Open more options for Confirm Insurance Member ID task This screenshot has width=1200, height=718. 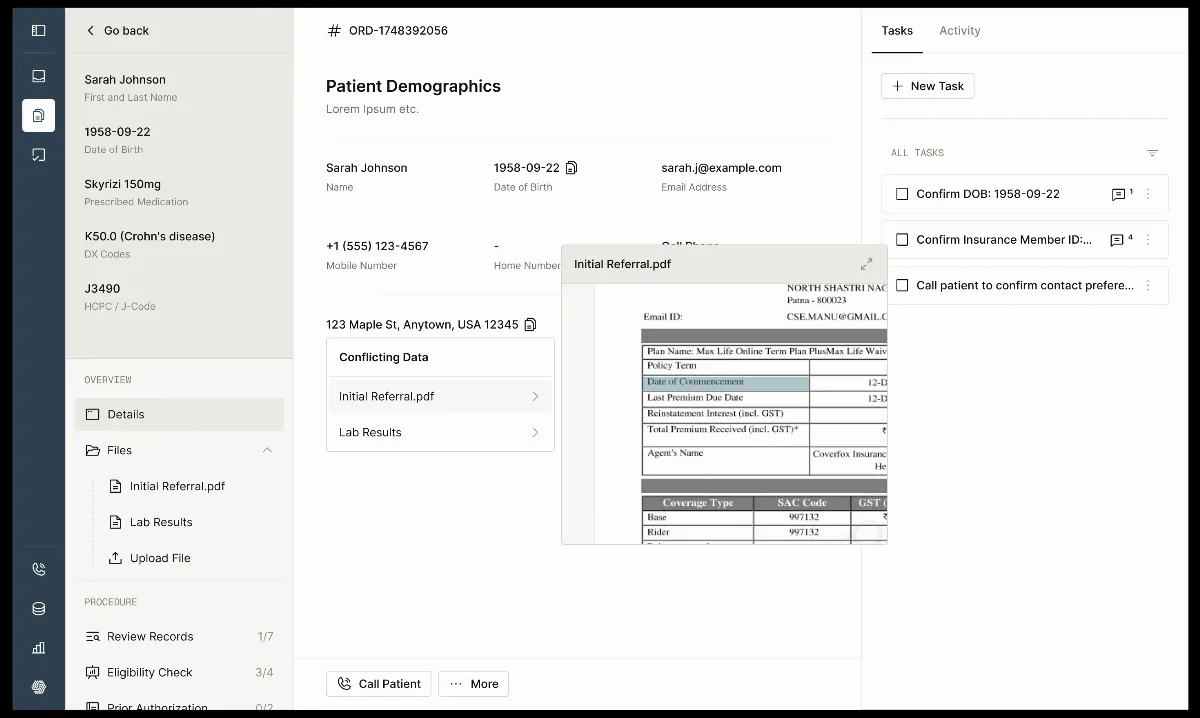click(x=1148, y=240)
